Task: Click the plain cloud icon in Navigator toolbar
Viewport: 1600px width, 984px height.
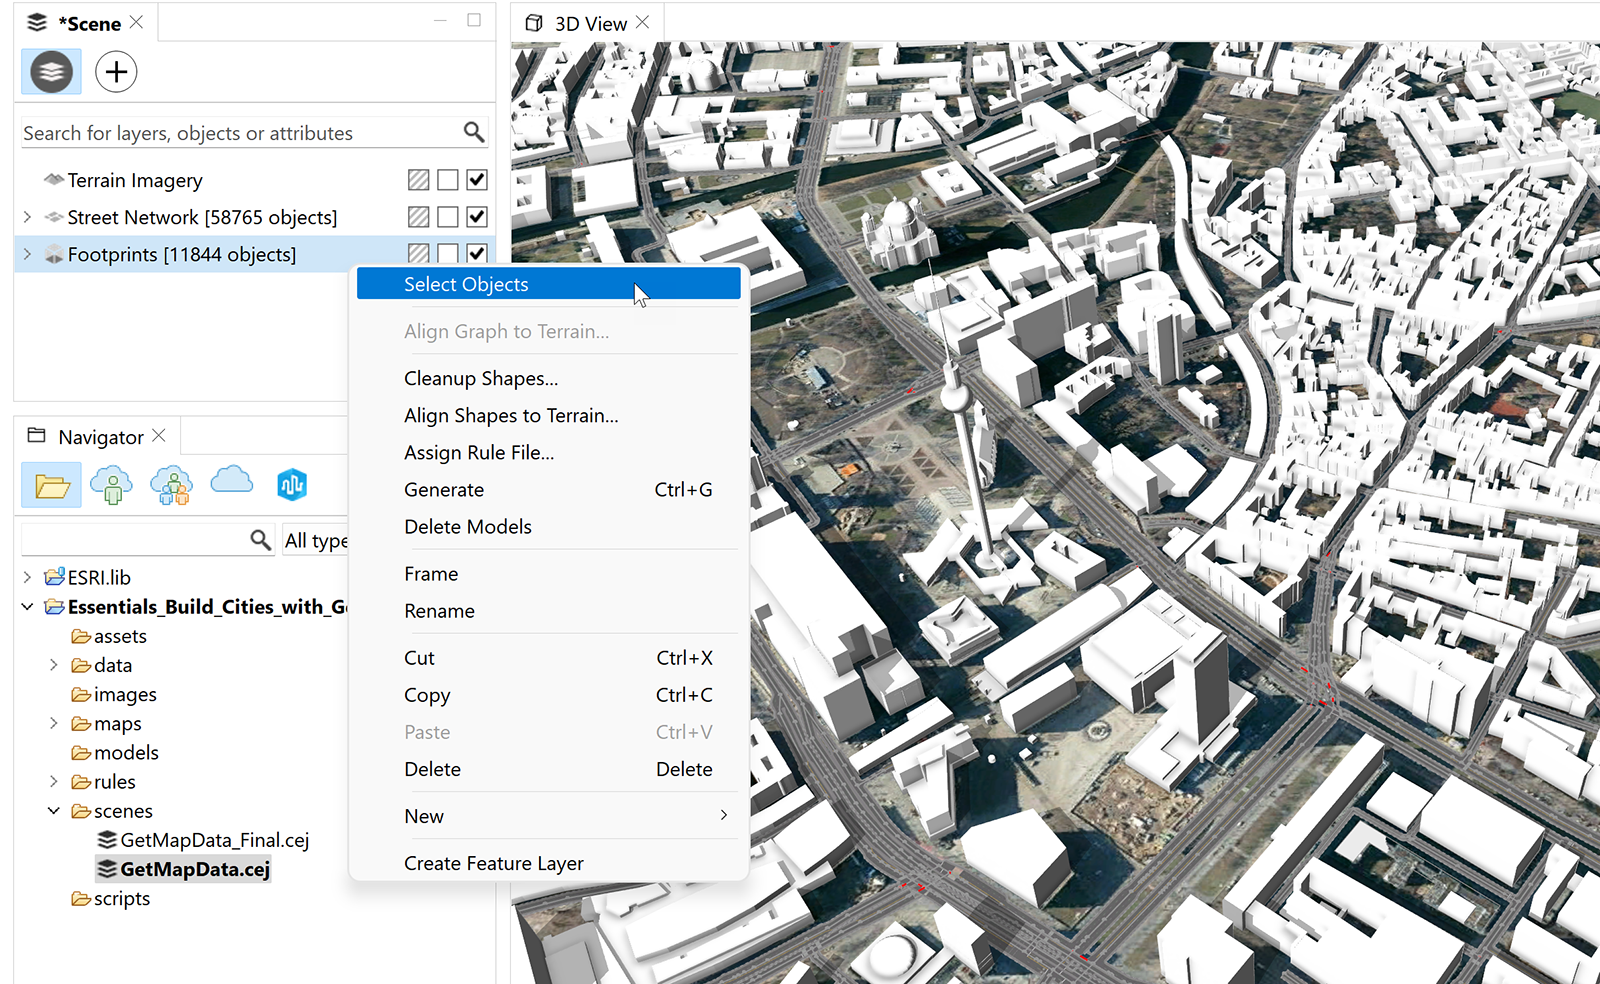Action: pyautogui.click(x=231, y=485)
